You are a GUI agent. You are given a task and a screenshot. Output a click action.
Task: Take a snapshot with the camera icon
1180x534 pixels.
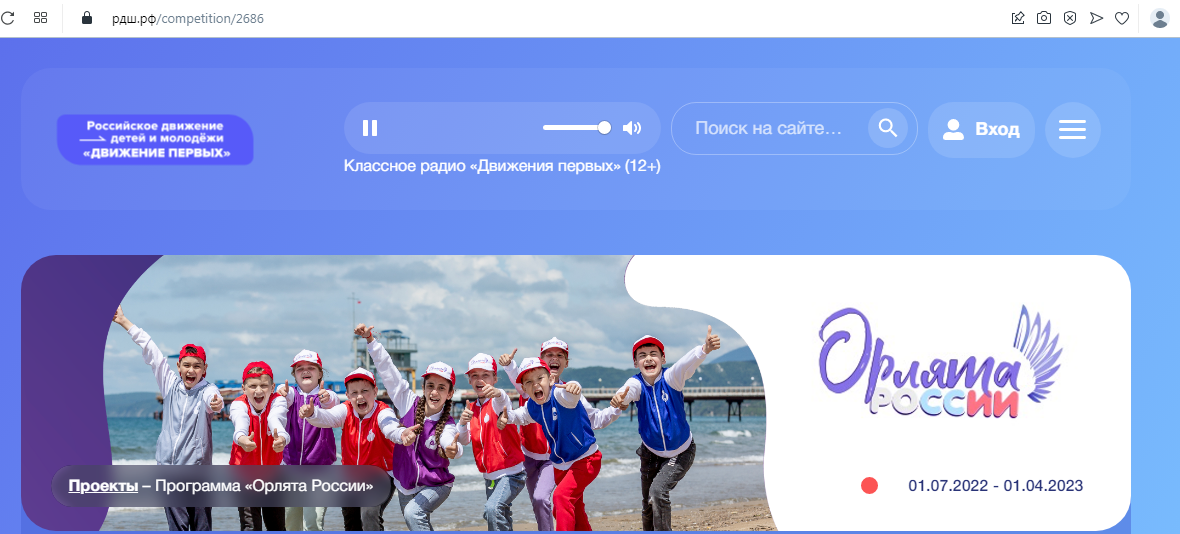[1044, 18]
